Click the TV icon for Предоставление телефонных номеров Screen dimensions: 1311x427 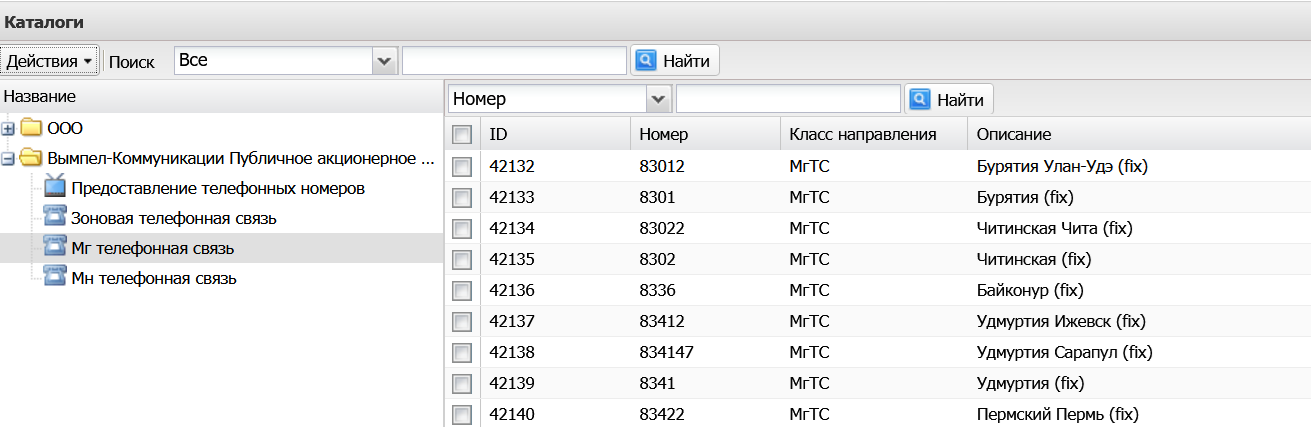55,187
